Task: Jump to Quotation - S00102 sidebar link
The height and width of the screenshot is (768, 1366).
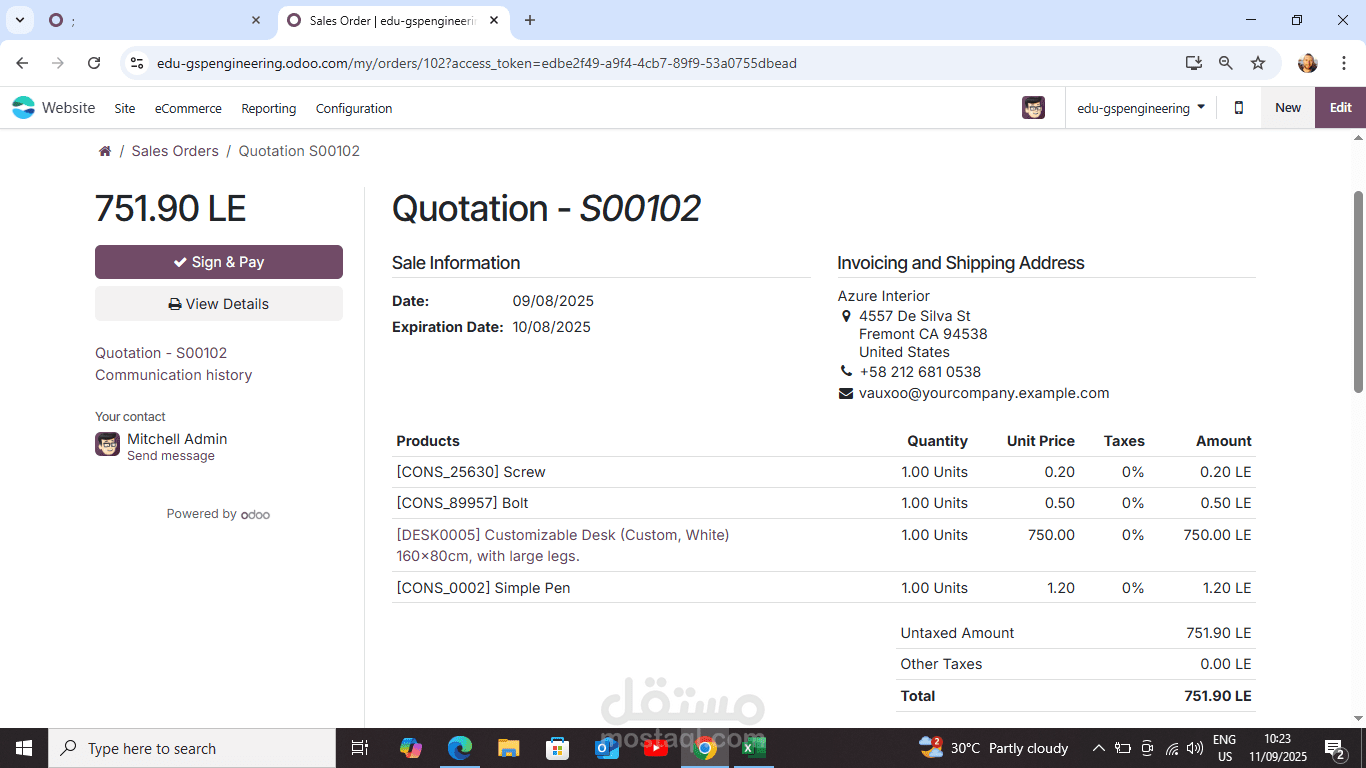Action: pos(161,353)
